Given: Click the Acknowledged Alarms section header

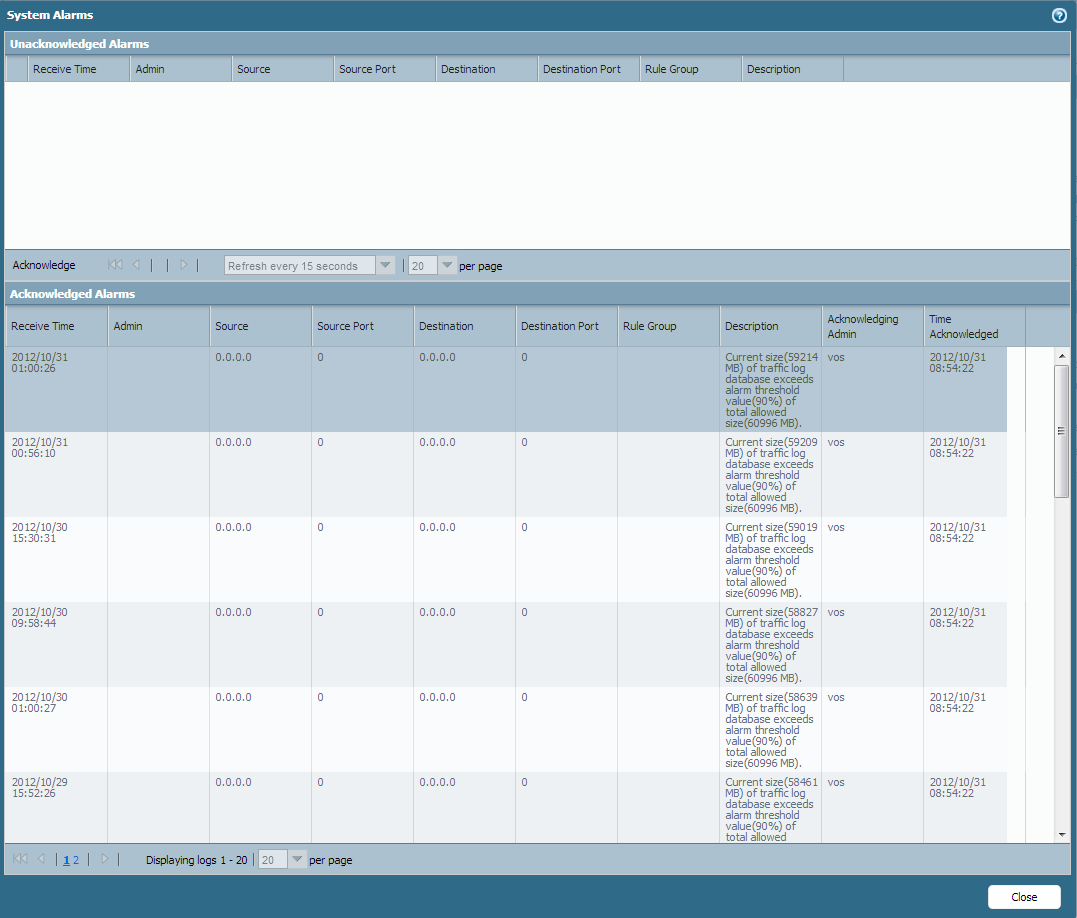Looking at the screenshot, I should 537,293.
